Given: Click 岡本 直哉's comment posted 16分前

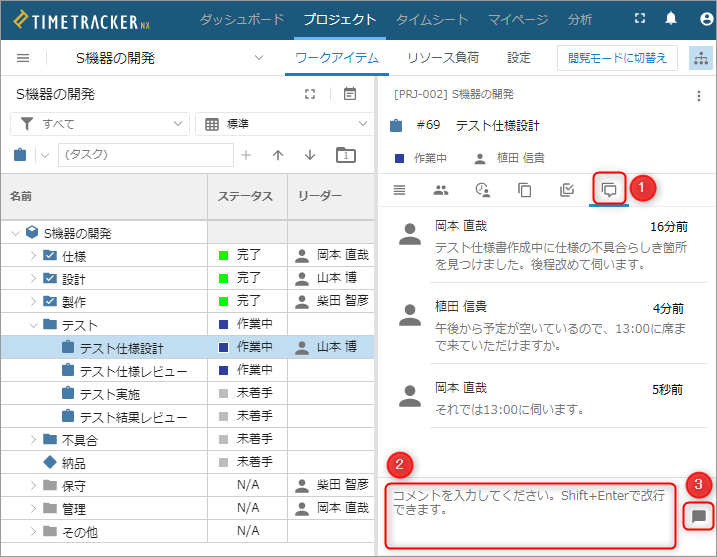Looking at the screenshot, I should (561, 256).
